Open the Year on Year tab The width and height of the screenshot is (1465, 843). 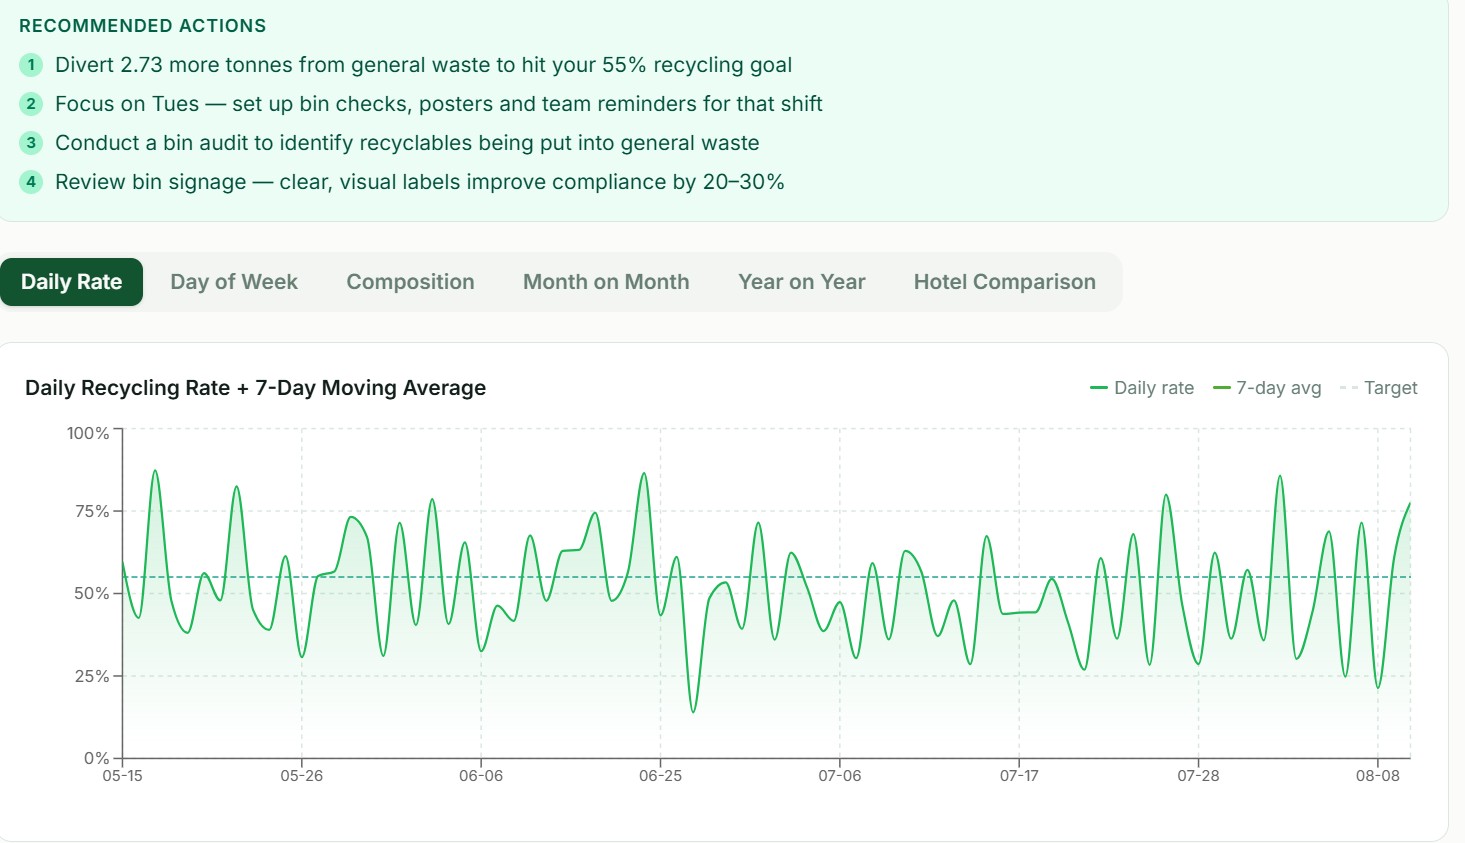[x=802, y=282]
